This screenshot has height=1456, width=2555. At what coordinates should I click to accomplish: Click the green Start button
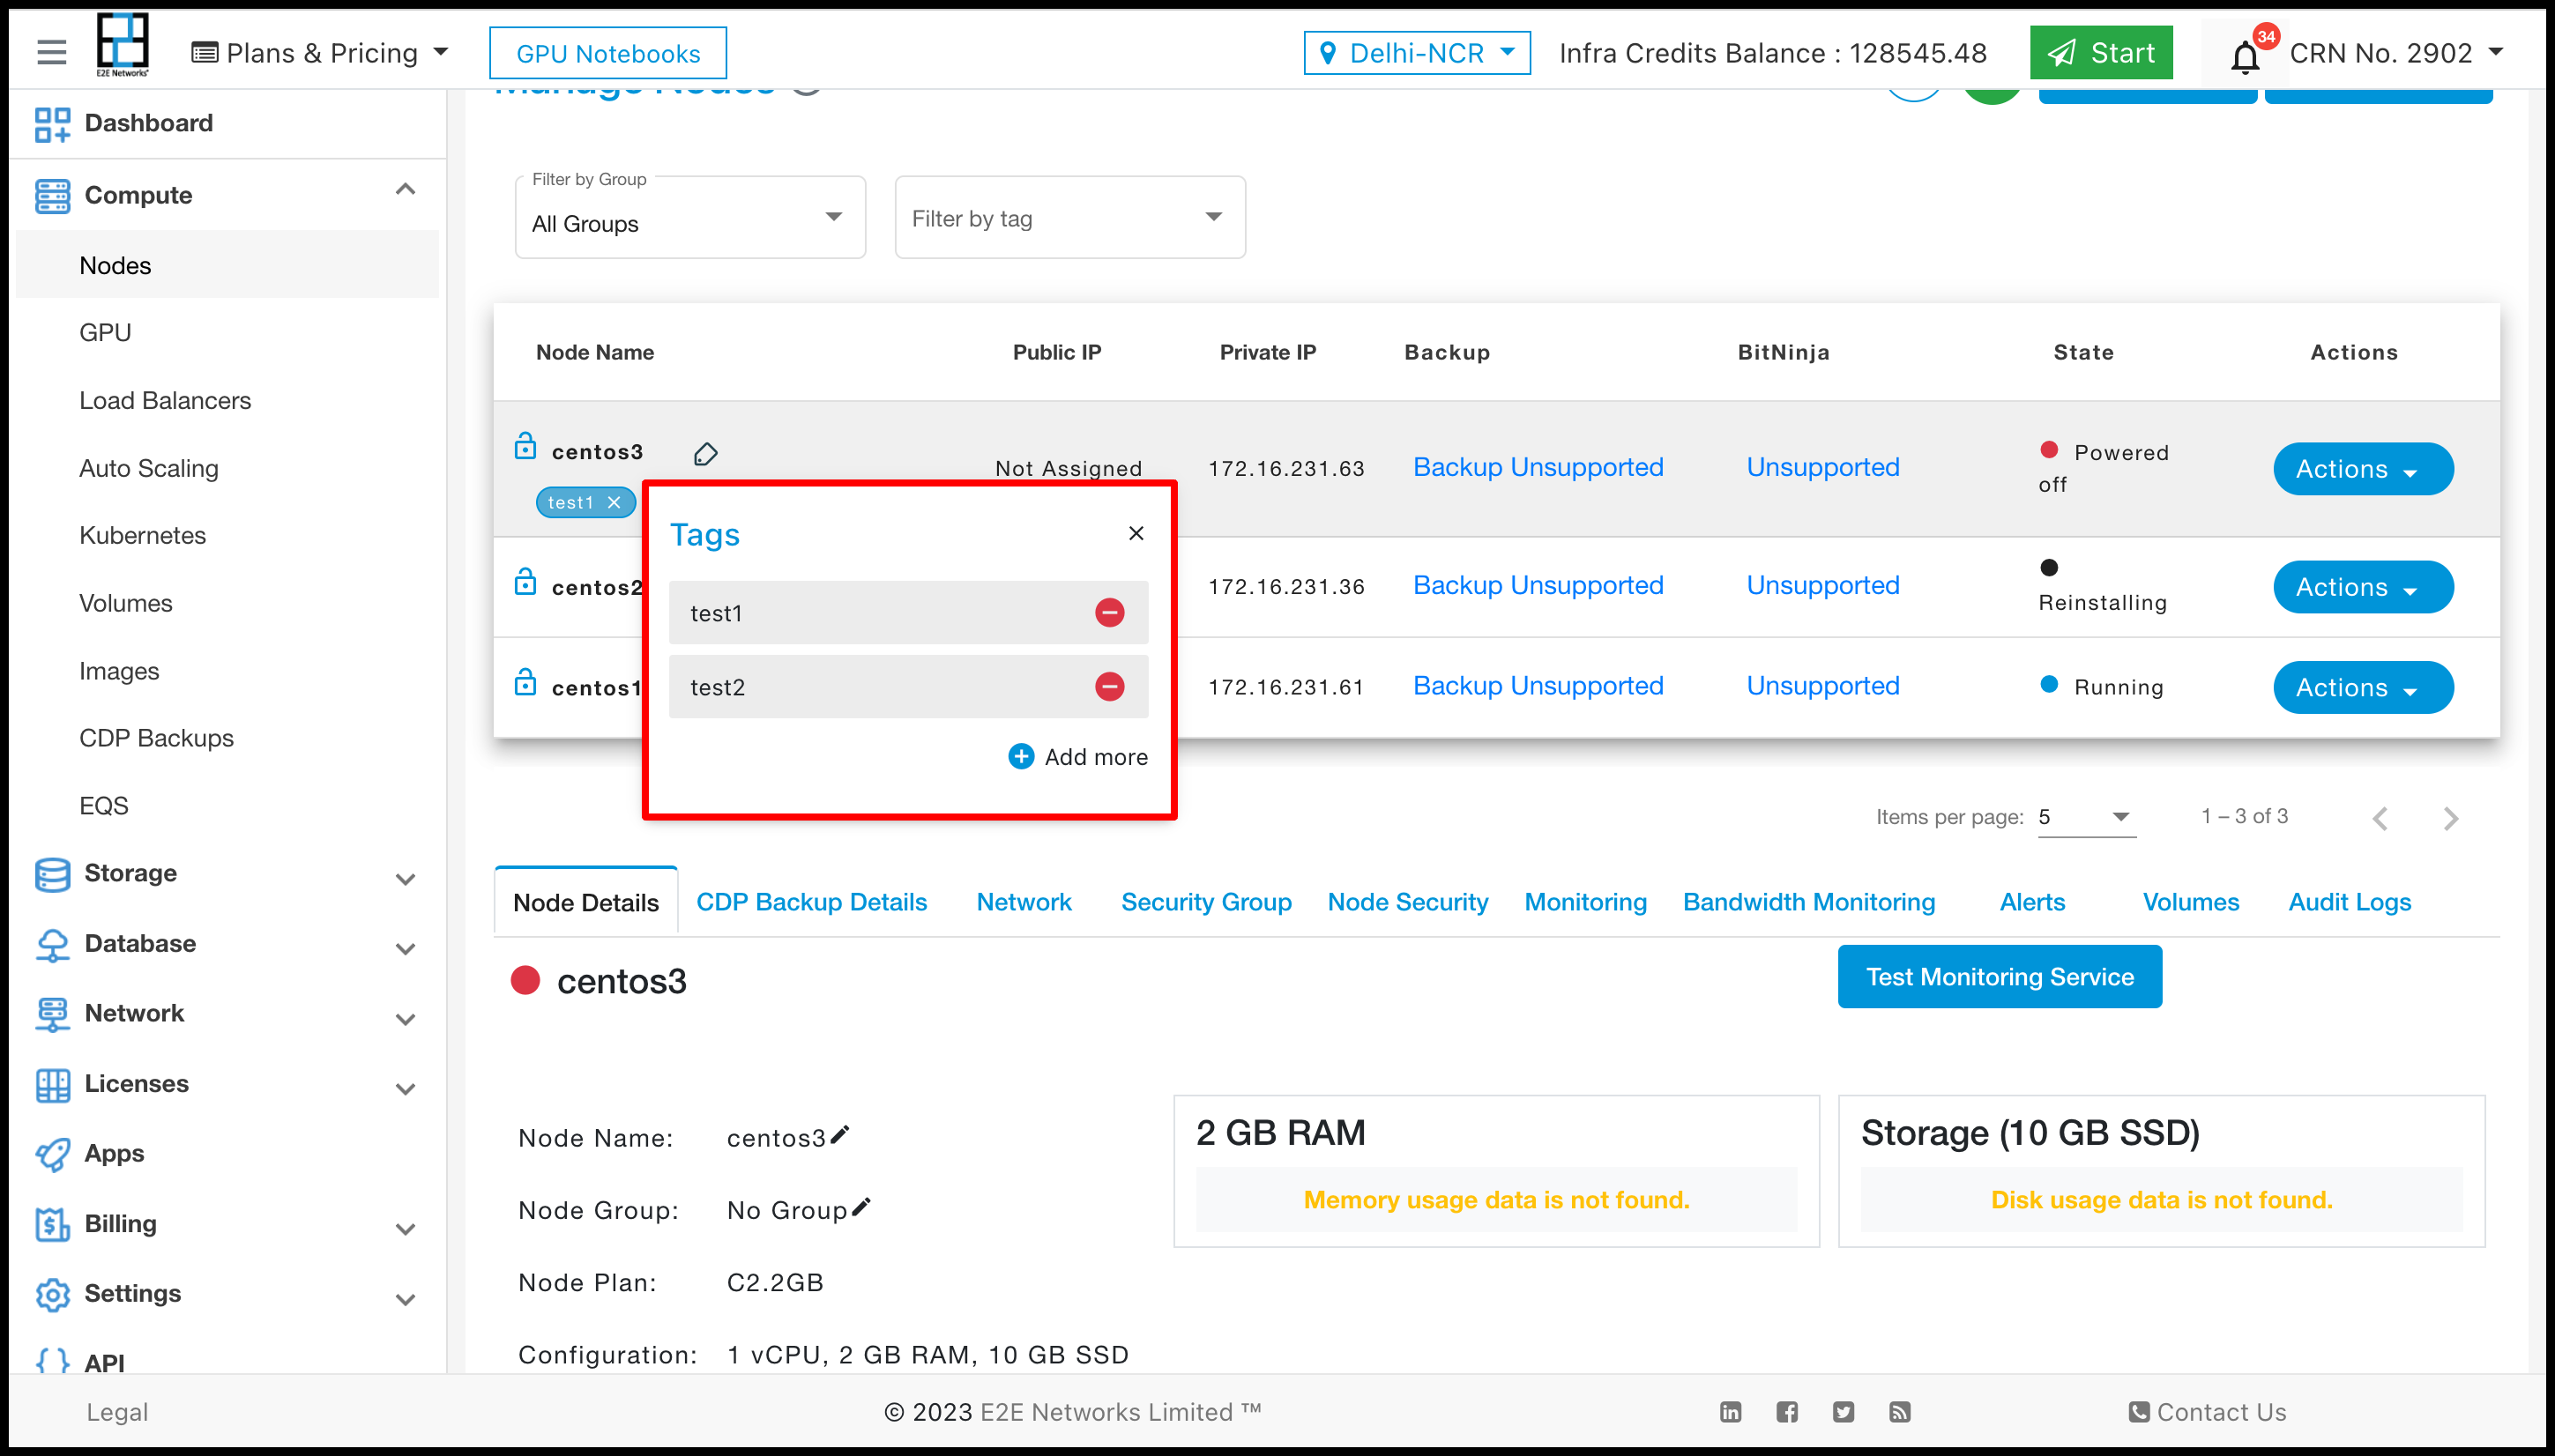click(x=2101, y=53)
